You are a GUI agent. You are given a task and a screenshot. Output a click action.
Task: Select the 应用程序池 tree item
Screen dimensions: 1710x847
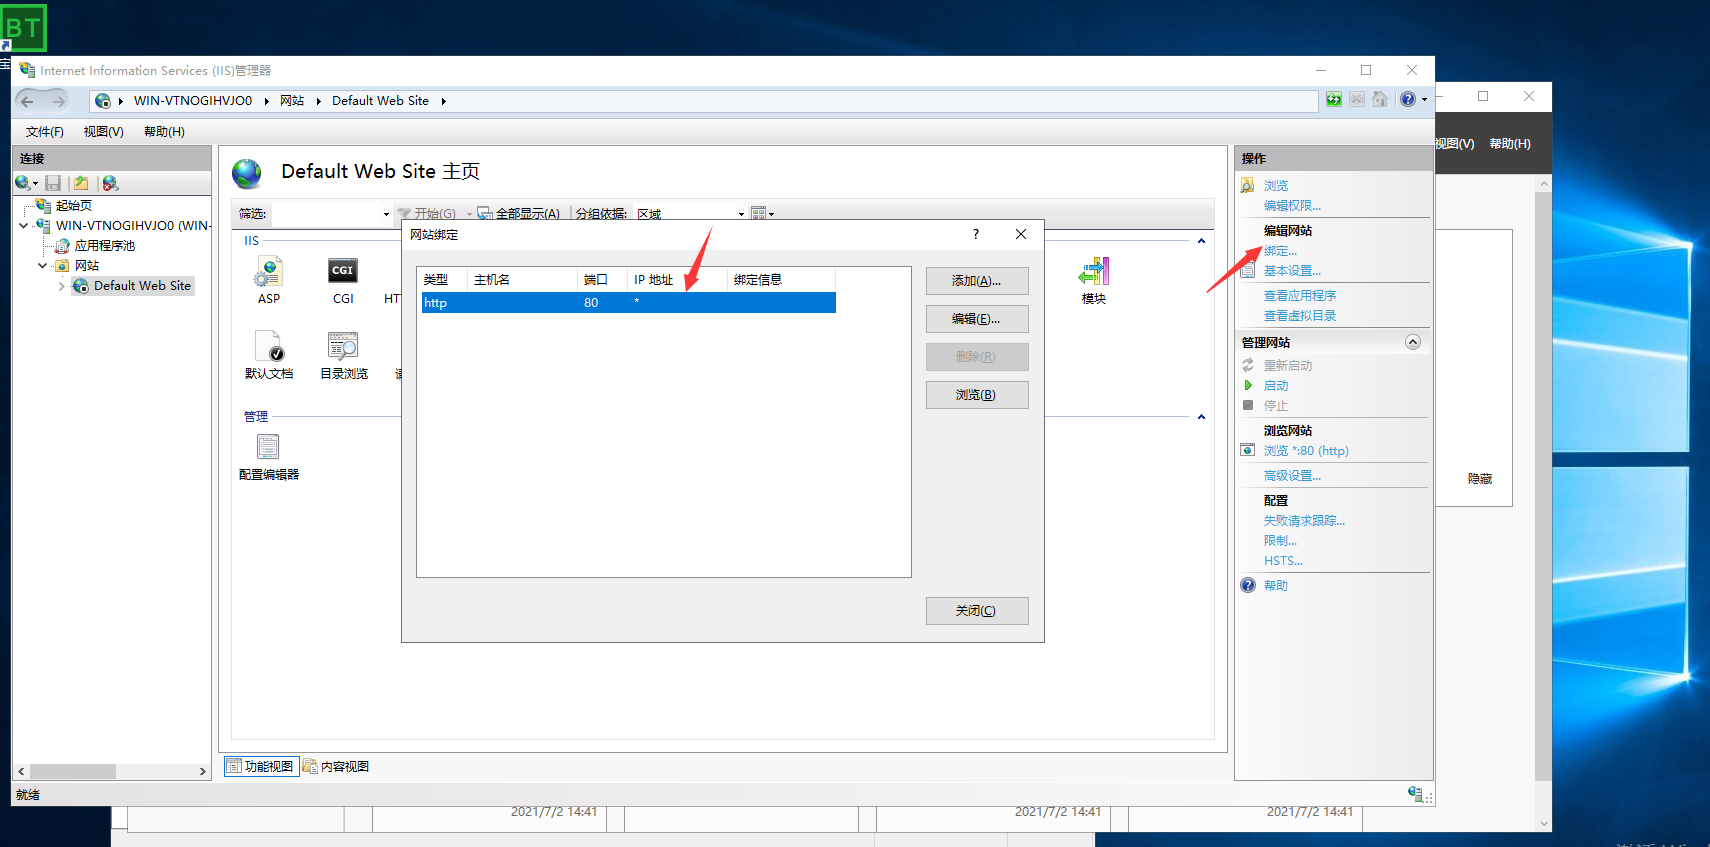[x=104, y=245]
